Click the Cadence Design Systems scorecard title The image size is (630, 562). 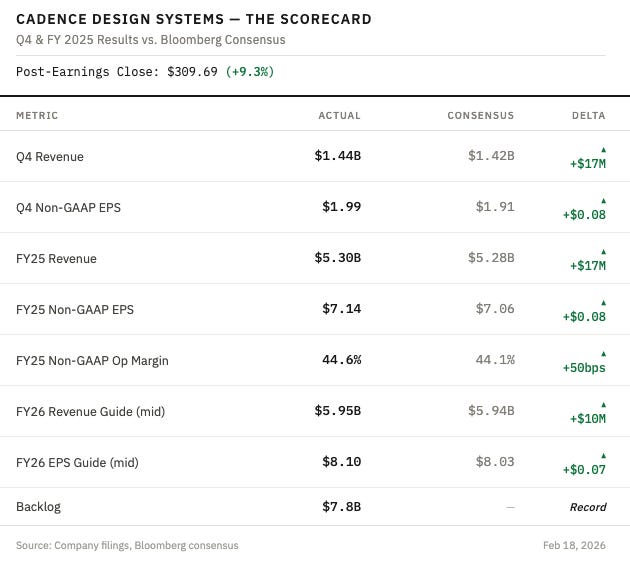click(194, 19)
